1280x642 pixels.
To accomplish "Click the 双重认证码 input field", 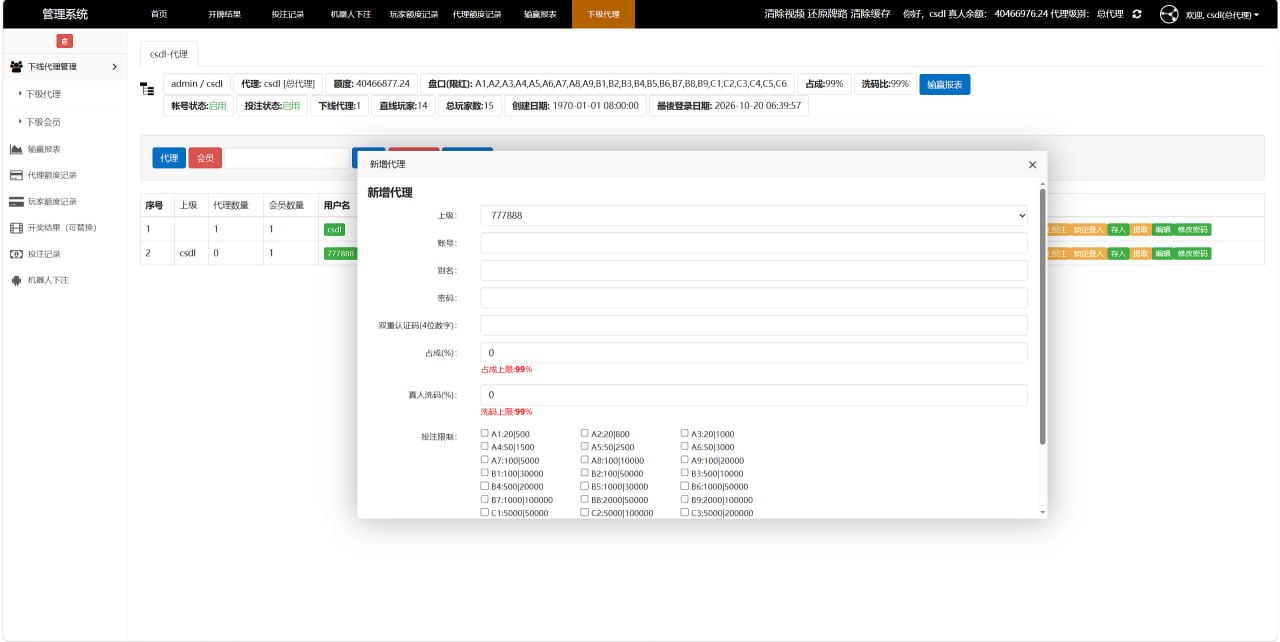I will [x=754, y=325].
